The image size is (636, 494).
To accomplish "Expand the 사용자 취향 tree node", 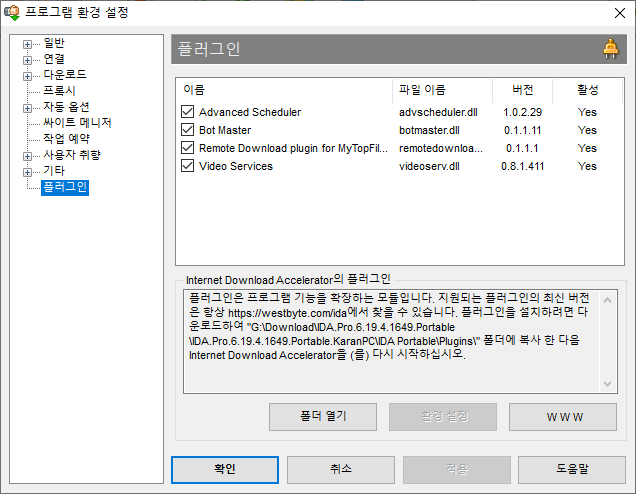I will click(x=27, y=156).
